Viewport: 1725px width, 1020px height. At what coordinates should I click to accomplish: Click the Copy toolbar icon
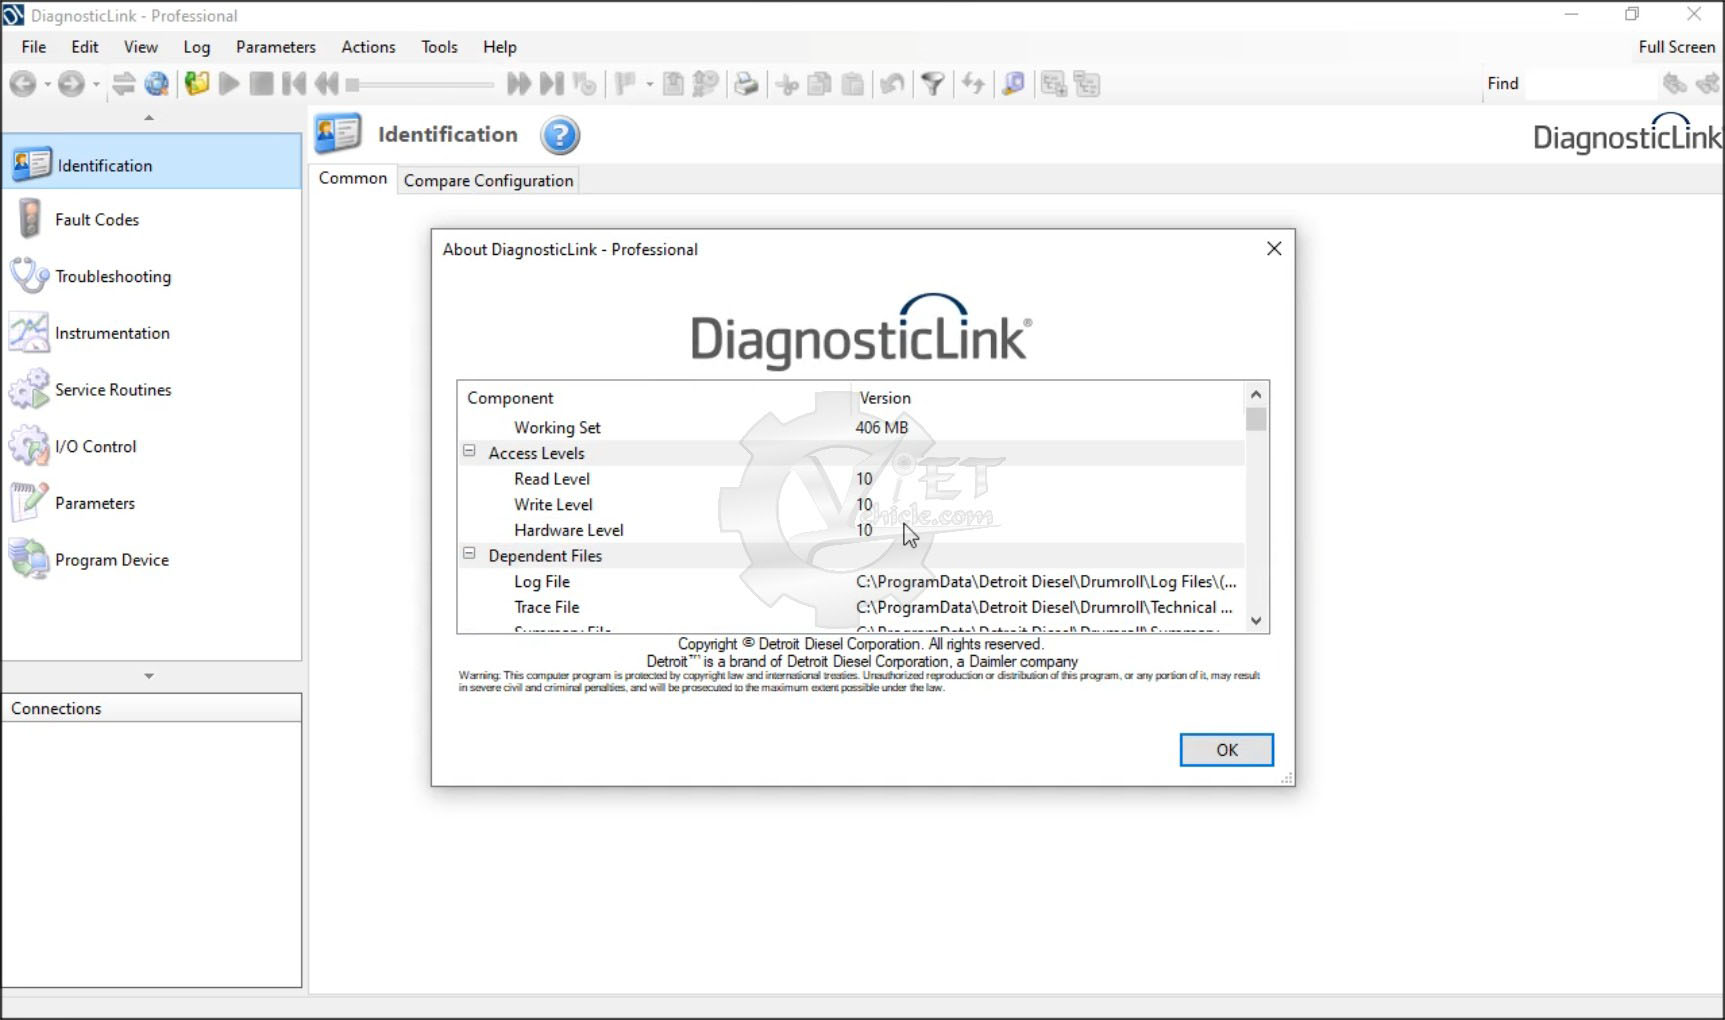tap(819, 84)
